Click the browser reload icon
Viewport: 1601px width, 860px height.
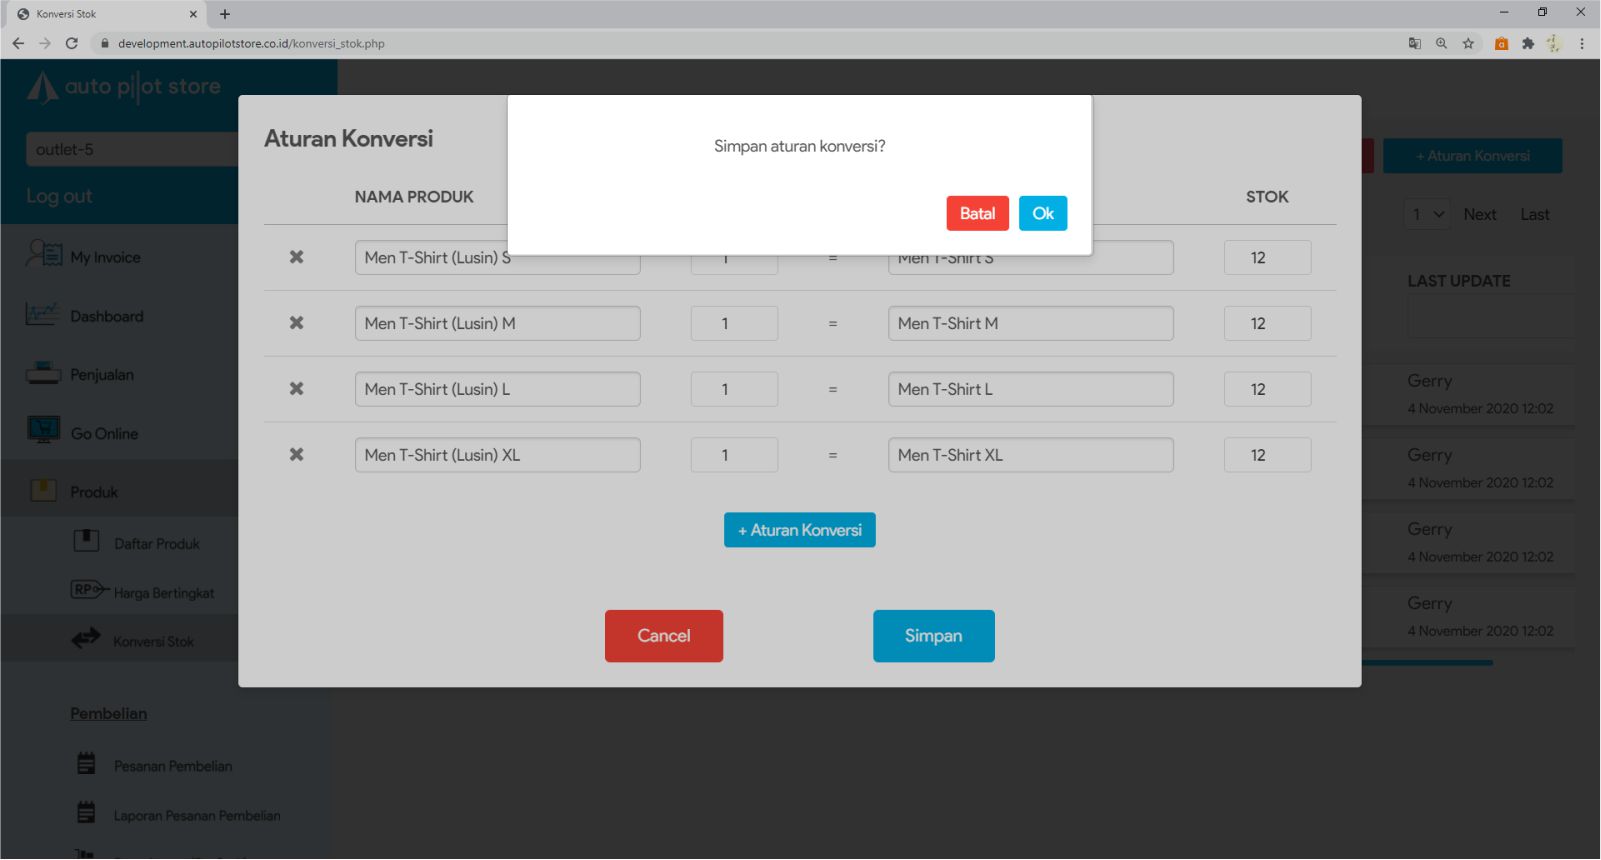pos(71,43)
